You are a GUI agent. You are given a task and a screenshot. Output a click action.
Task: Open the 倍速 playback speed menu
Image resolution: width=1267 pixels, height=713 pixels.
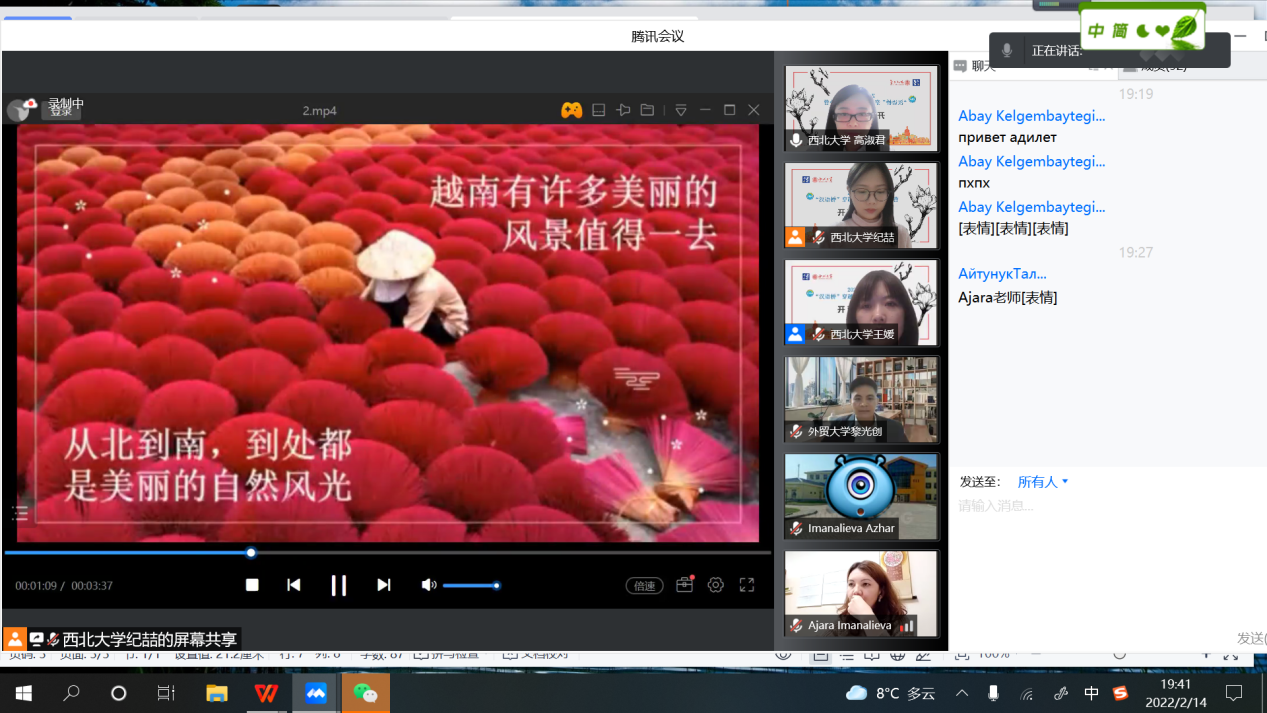[x=645, y=586]
